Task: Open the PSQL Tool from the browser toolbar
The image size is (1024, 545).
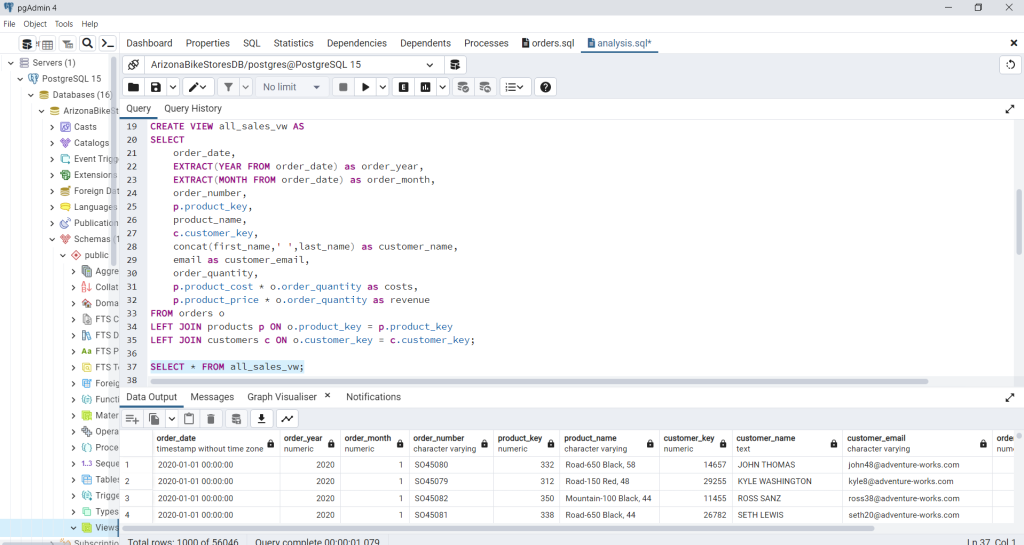Action: coord(107,43)
